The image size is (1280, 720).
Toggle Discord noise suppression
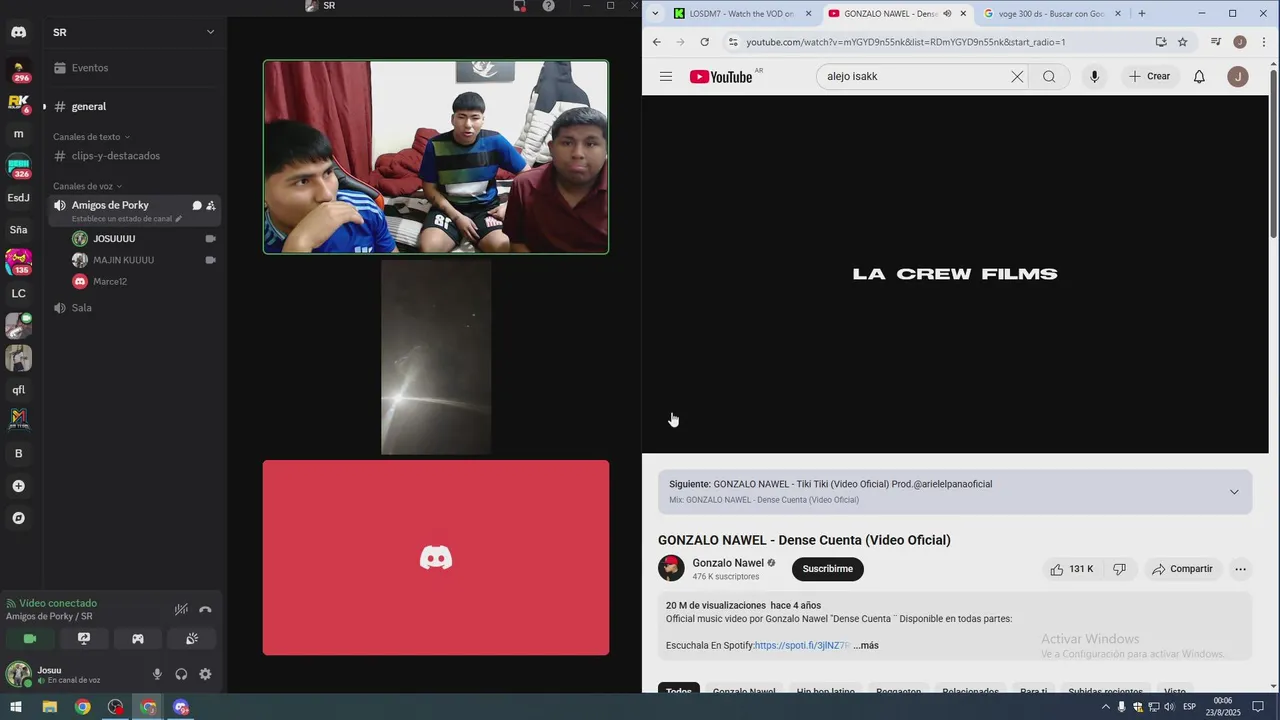(x=181, y=609)
